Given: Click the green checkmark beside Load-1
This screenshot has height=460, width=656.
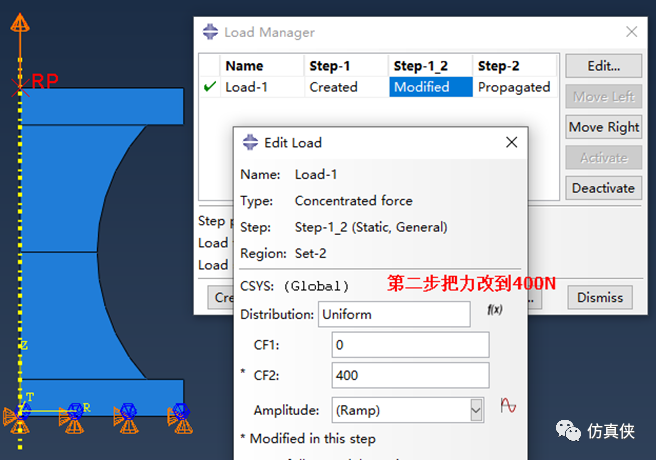Looking at the screenshot, I should [x=210, y=87].
